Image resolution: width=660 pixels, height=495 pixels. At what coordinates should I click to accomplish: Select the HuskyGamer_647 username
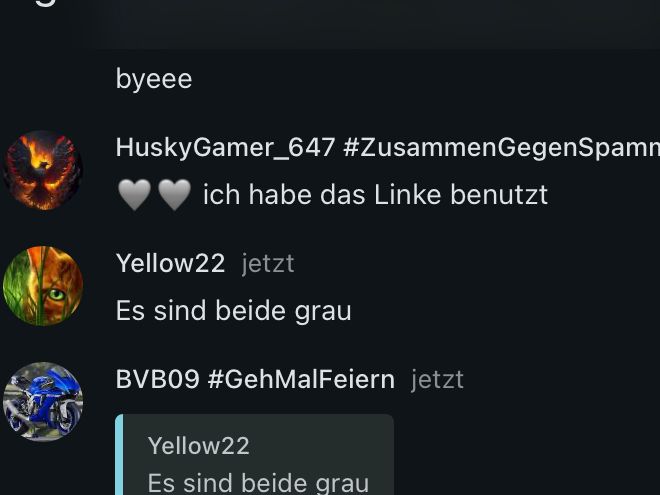pyautogui.click(x=226, y=148)
